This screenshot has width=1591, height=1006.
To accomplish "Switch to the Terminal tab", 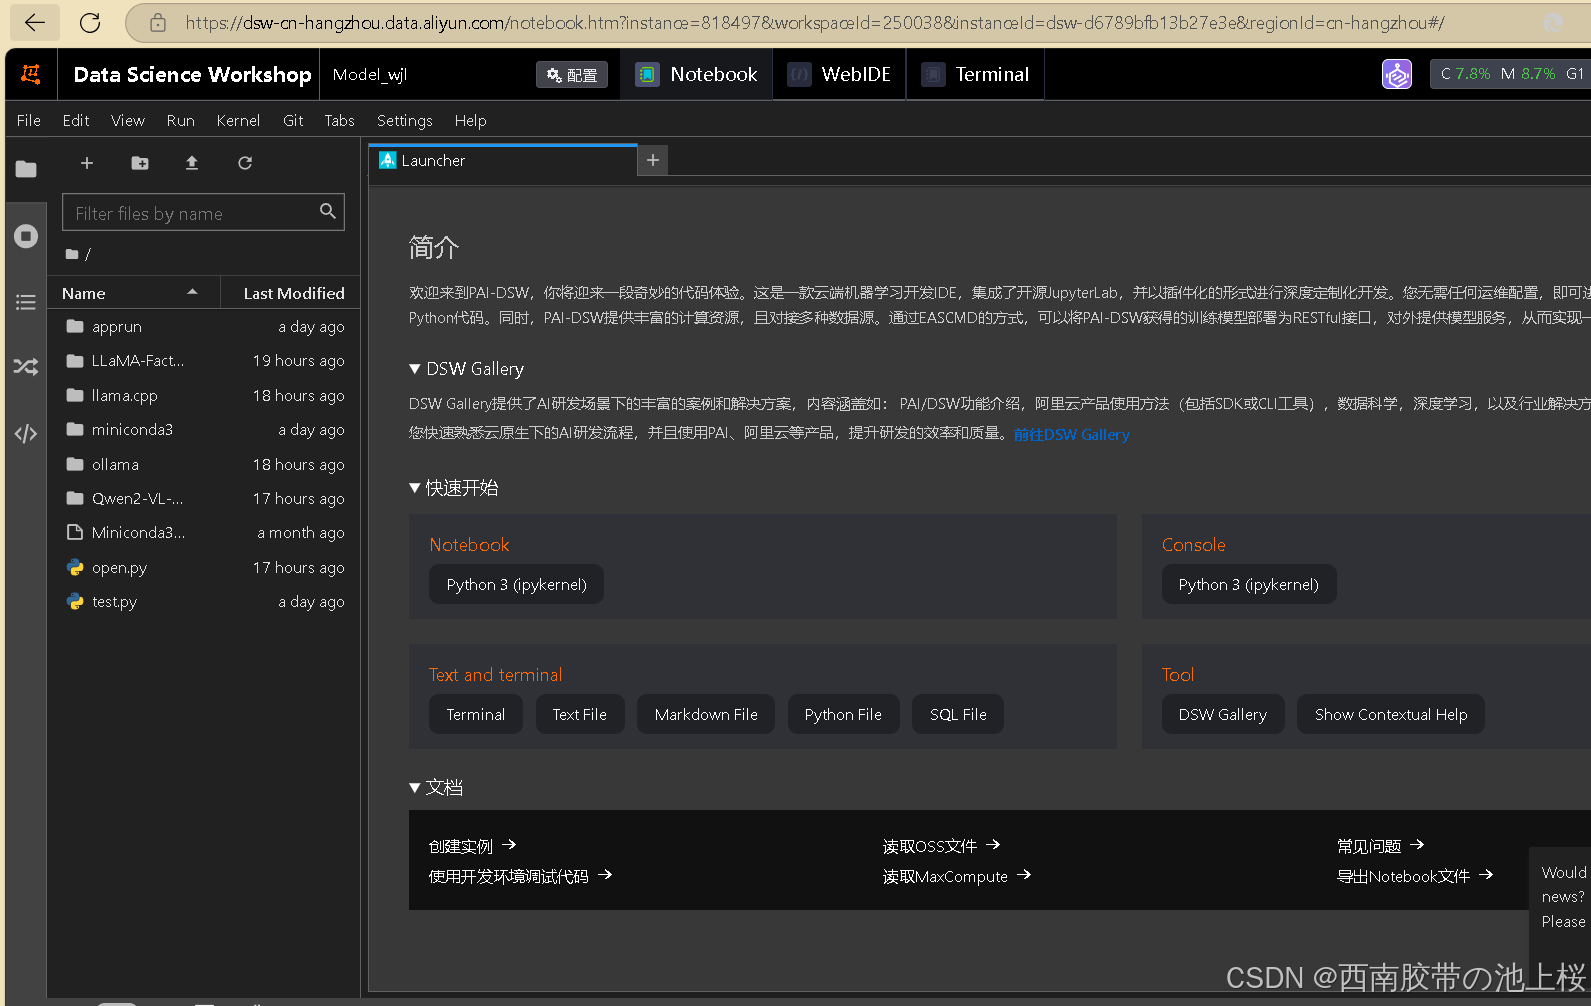I will 976,74.
